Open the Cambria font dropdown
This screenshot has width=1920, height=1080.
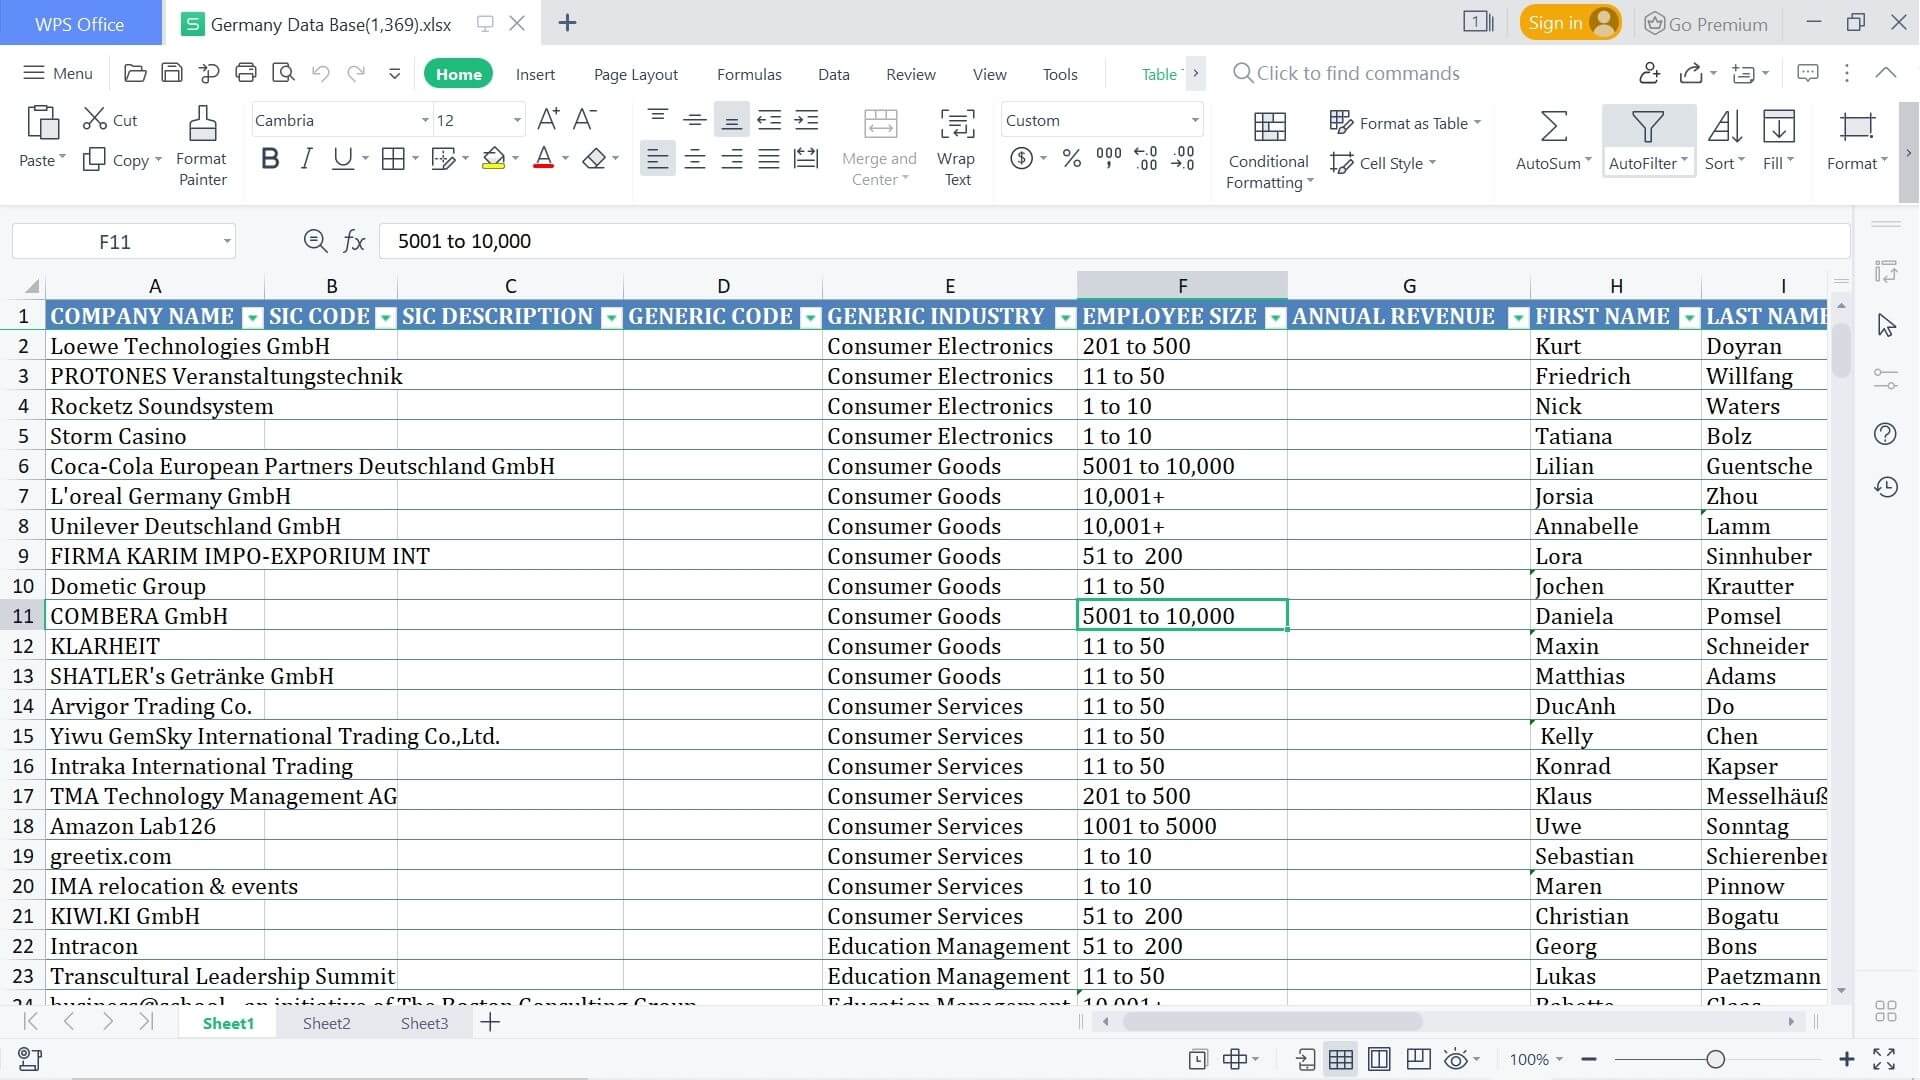pos(424,120)
